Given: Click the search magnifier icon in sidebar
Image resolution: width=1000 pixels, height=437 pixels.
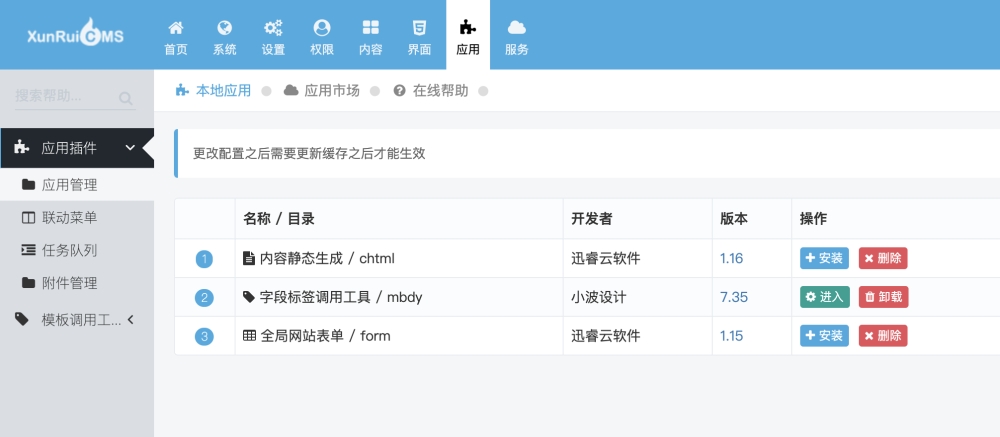Looking at the screenshot, I should 126,98.
